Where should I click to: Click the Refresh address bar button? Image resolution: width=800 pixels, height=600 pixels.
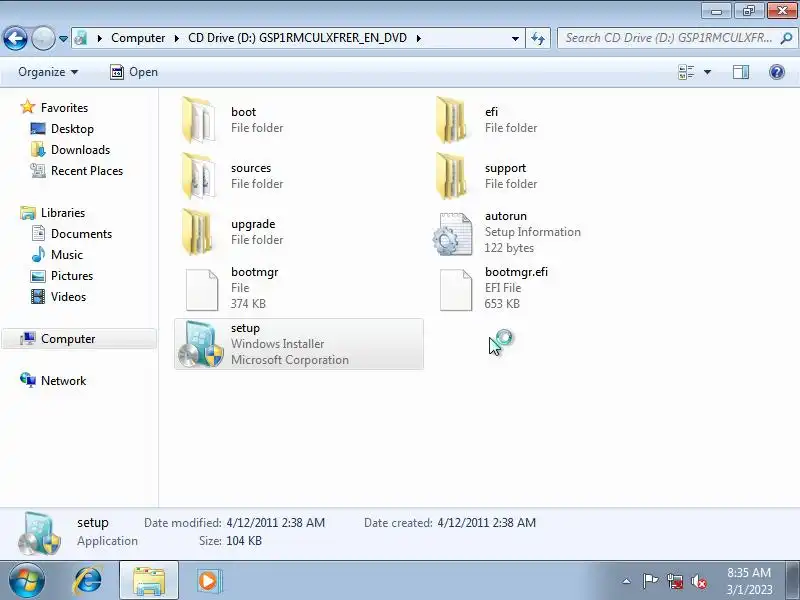(x=538, y=38)
